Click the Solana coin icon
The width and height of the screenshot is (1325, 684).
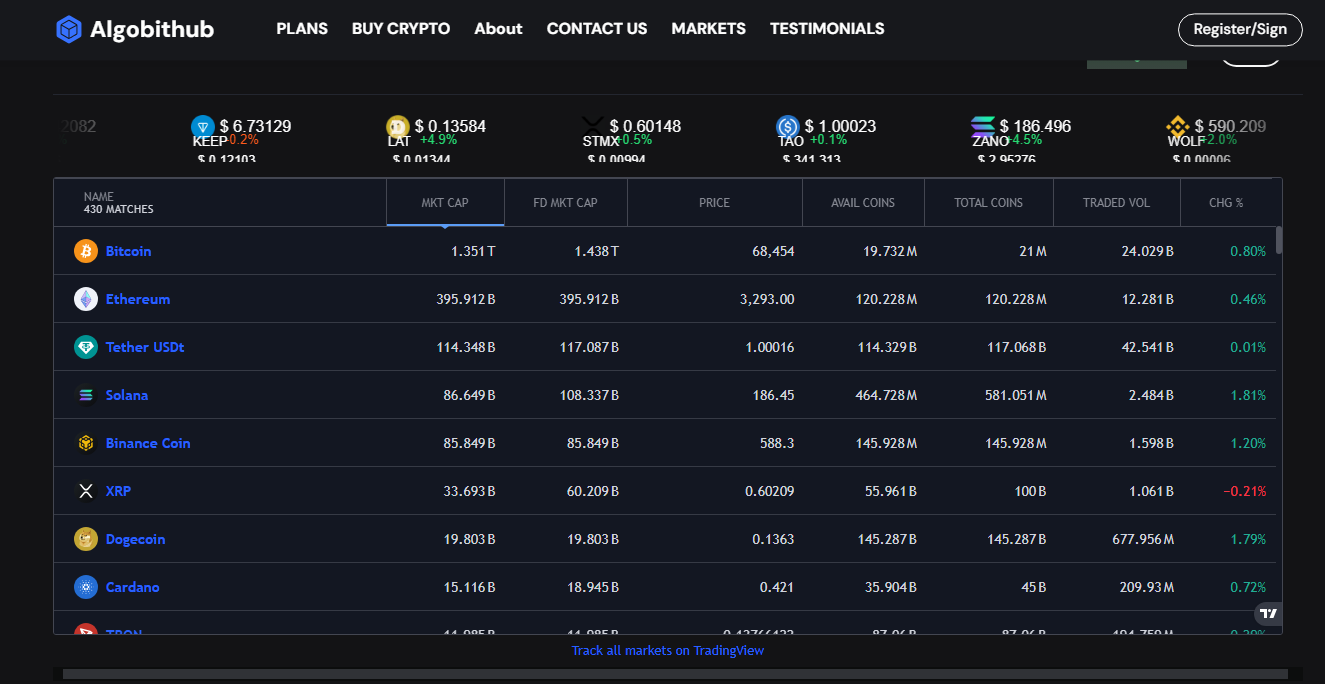click(x=86, y=395)
